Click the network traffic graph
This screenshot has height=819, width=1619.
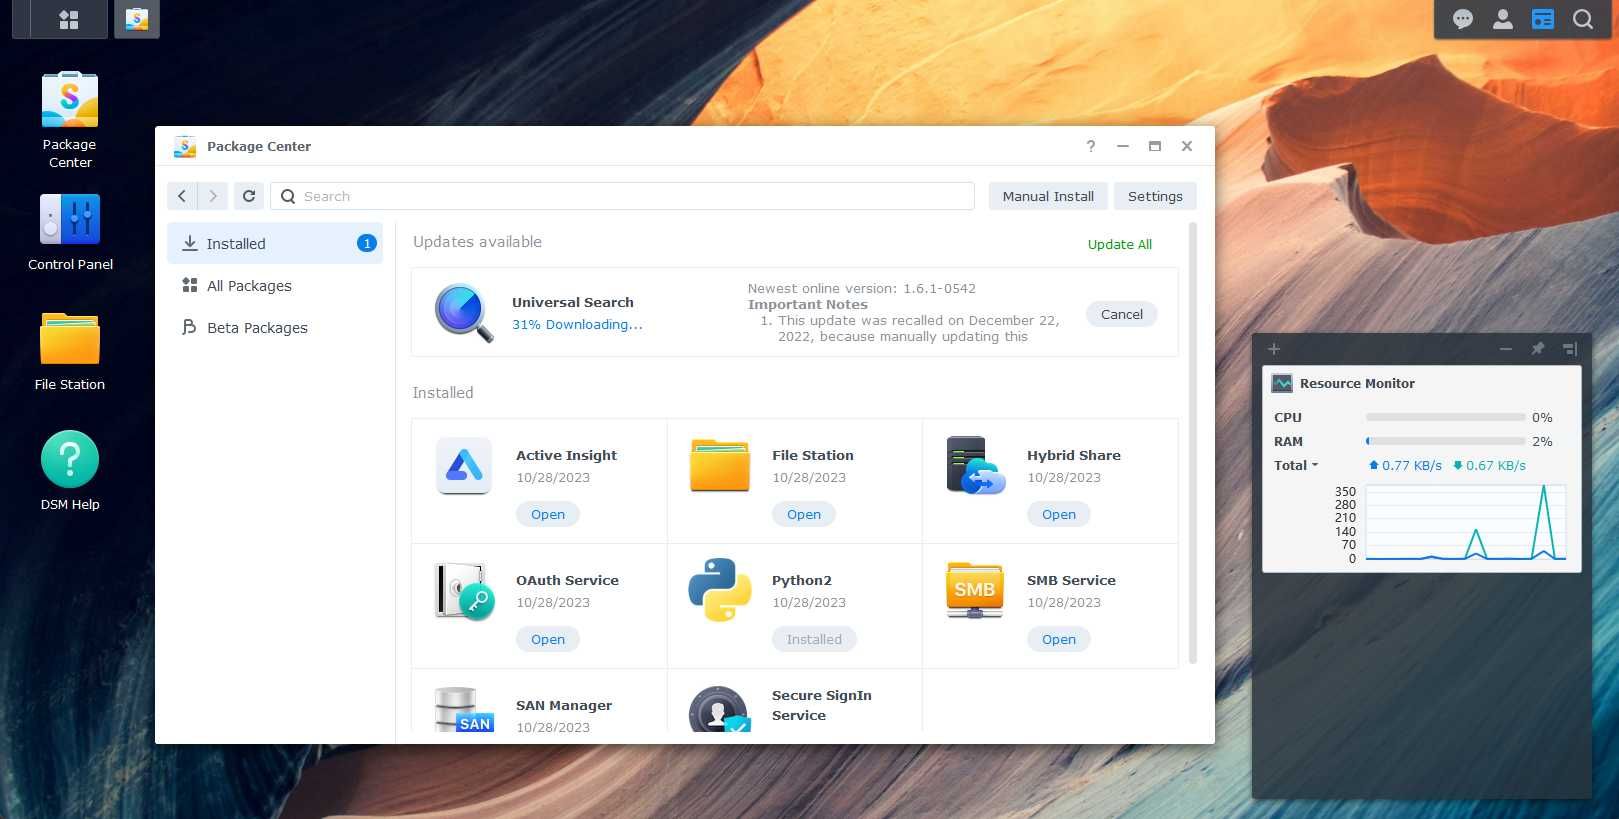point(1465,523)
